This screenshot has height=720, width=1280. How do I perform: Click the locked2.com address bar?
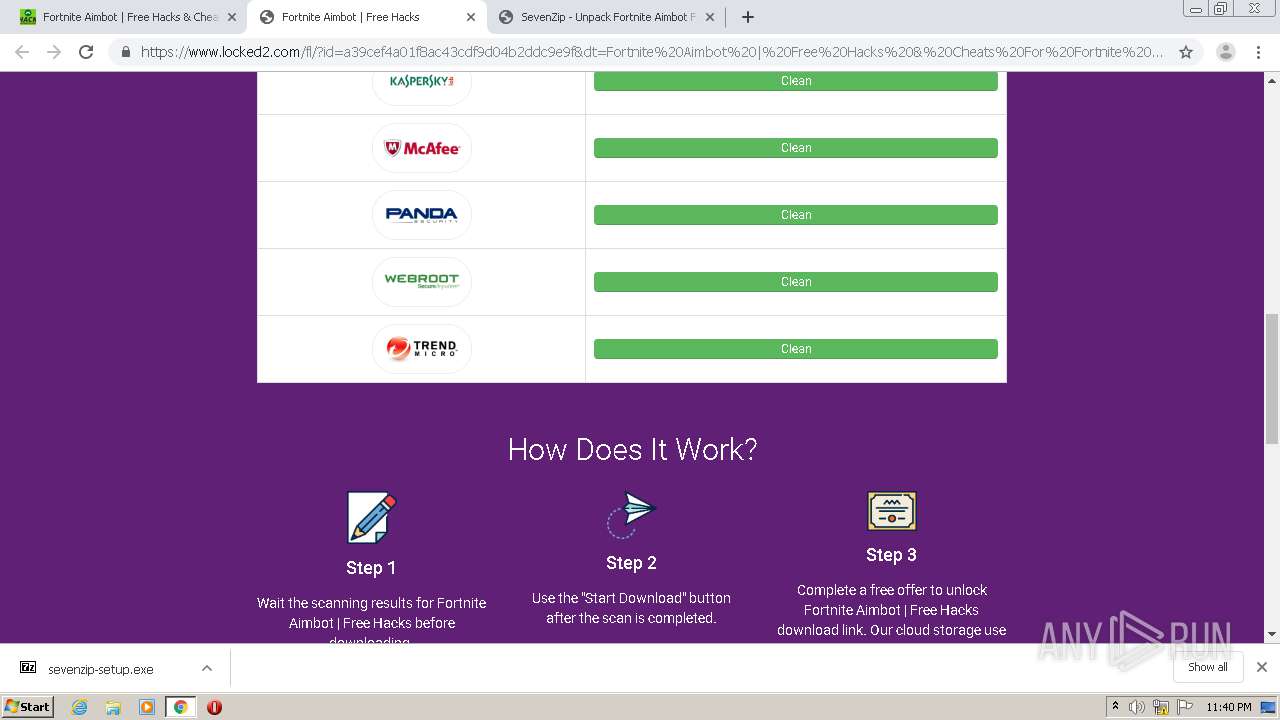pyautogui.click(x=650, y=52)
